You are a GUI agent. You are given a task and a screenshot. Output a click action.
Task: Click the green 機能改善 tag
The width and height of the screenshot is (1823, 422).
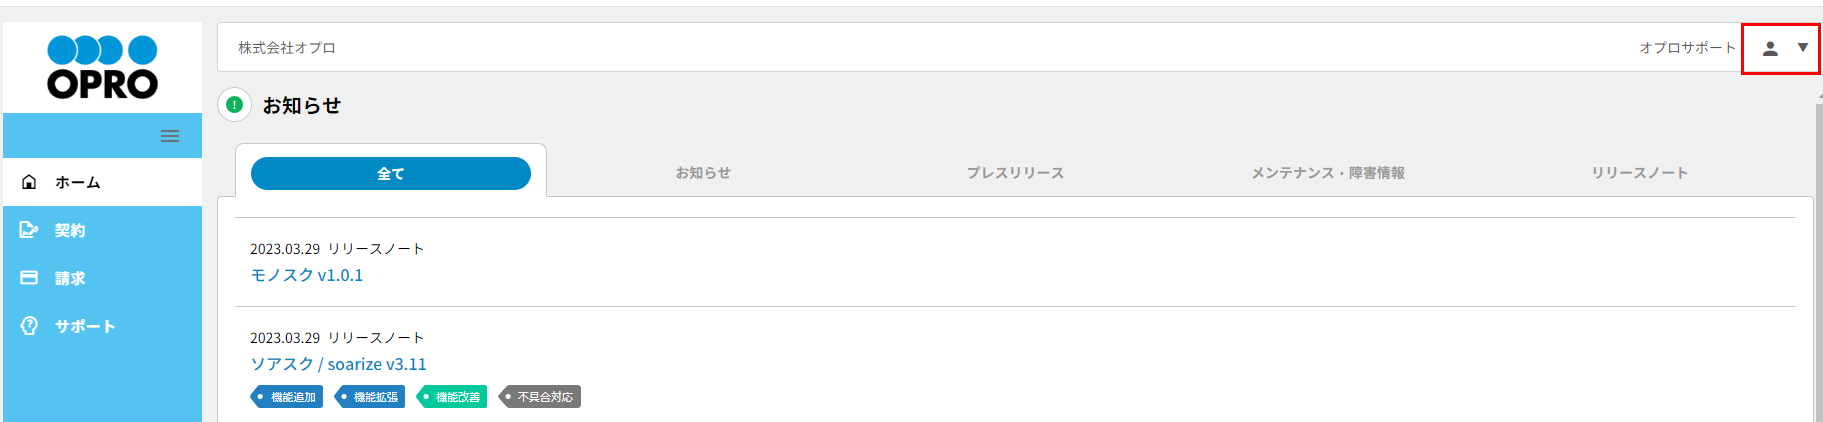(453, 397)
